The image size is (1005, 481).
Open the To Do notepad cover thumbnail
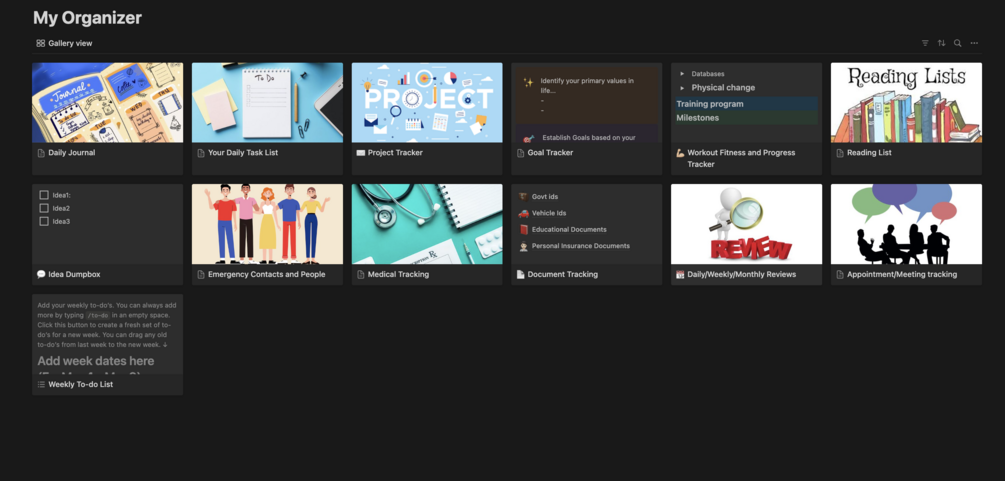point(267,103)
